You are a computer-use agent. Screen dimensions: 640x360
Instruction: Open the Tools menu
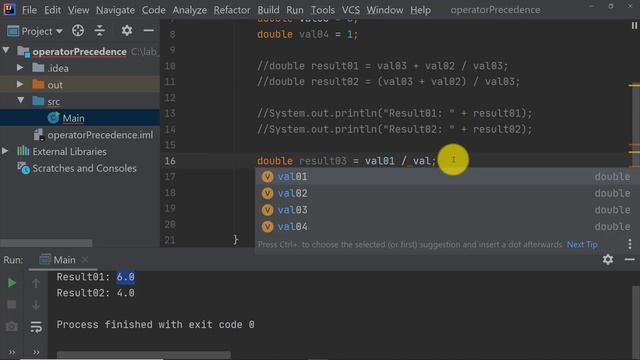tap(323, 10)
